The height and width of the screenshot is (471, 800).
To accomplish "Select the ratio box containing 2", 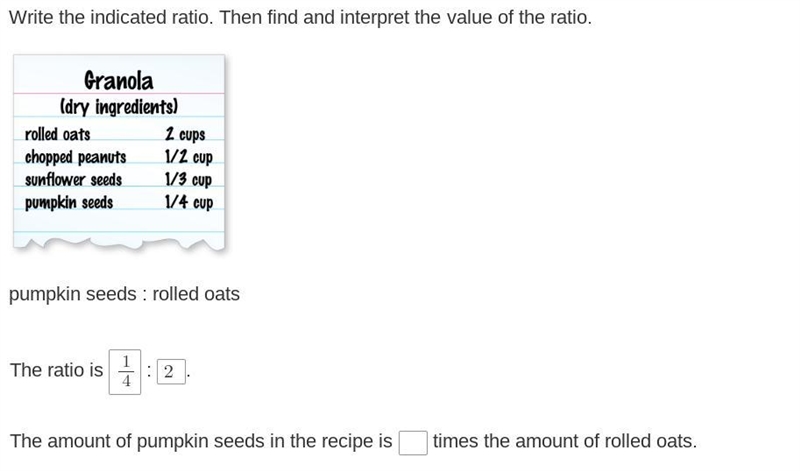I will click(x=171, y=371).
